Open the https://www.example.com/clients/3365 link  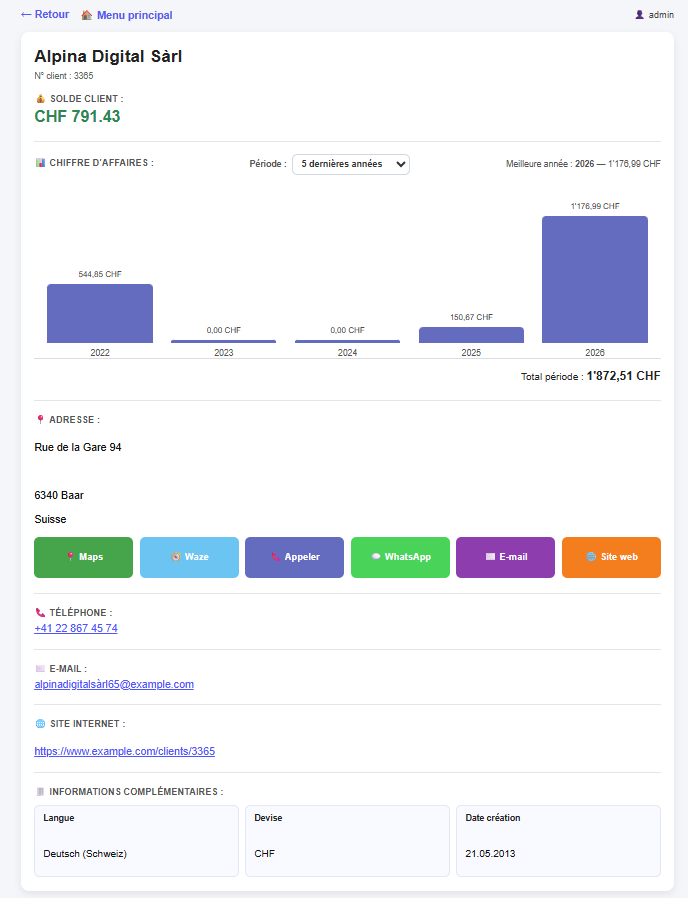click(x=125, y=751)
